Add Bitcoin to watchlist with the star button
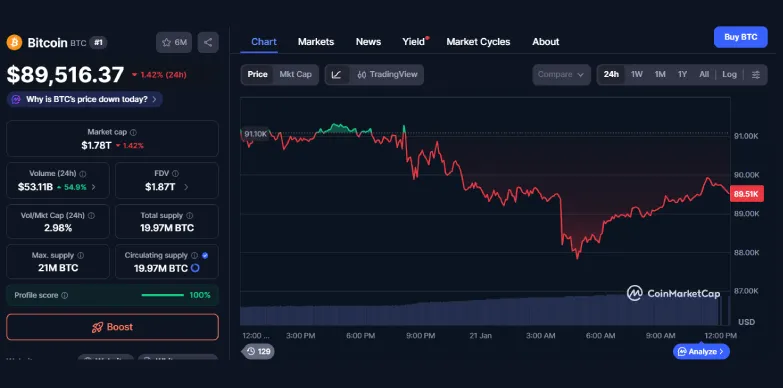783x388 pixels. click(174, 42)
